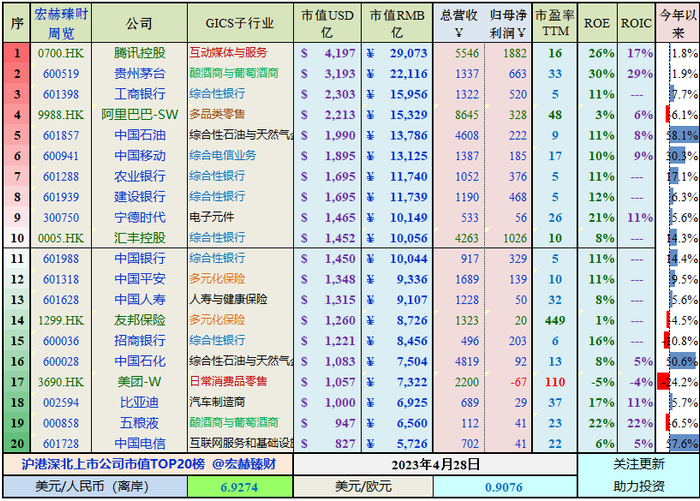The height and width of the screenshot is (501, 700).
Task: Click the 电子元件 industry cell
Action: coord(240,217)
